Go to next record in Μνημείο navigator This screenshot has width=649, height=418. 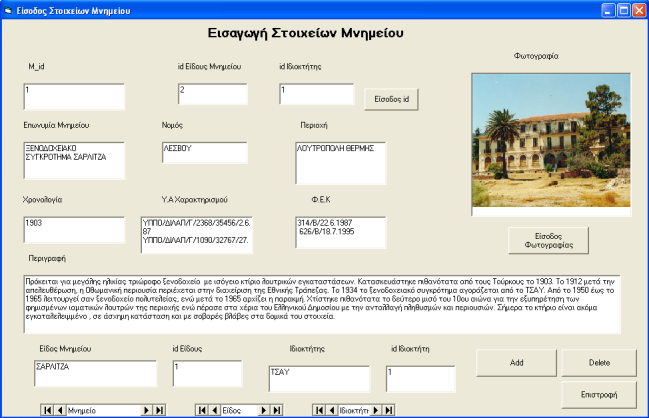146,410
